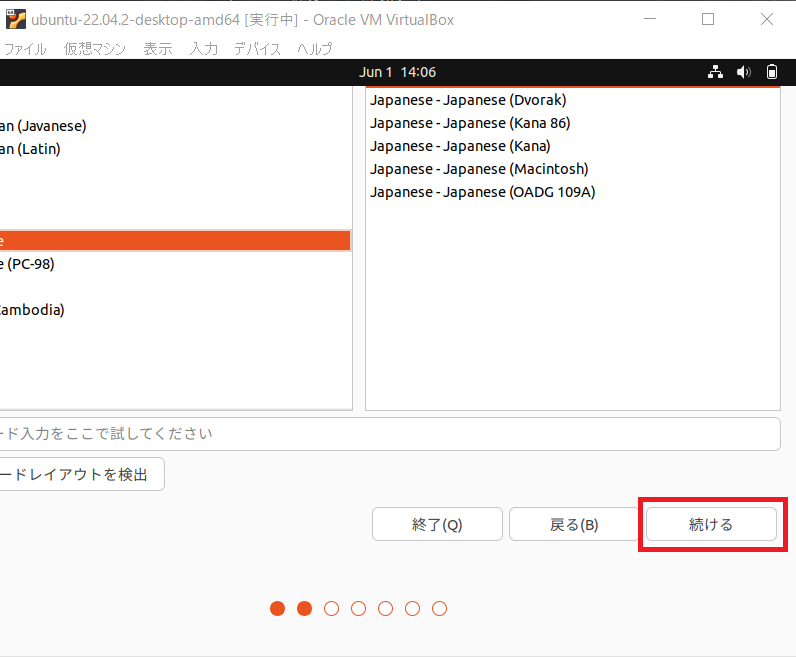796x657 pixels.
Task: Select the Cambodia language row
Action: (176, 310)
